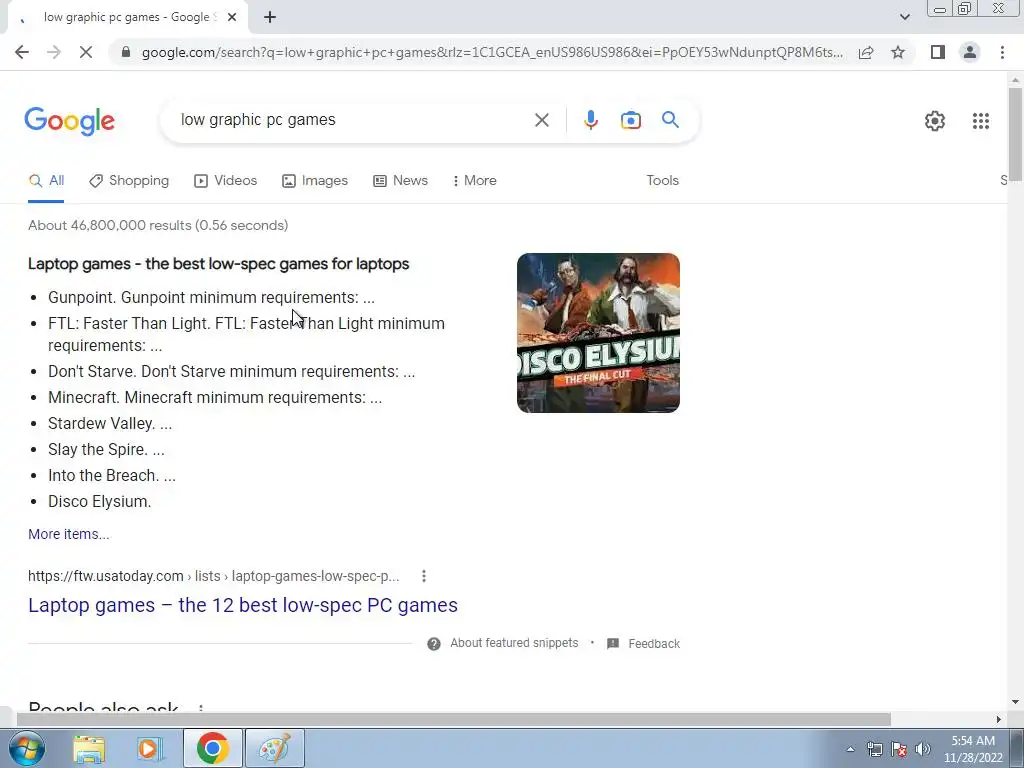1024x768 pixels.
Task: Open the volume speaker tray icon
Action: (x=923, y=749)
